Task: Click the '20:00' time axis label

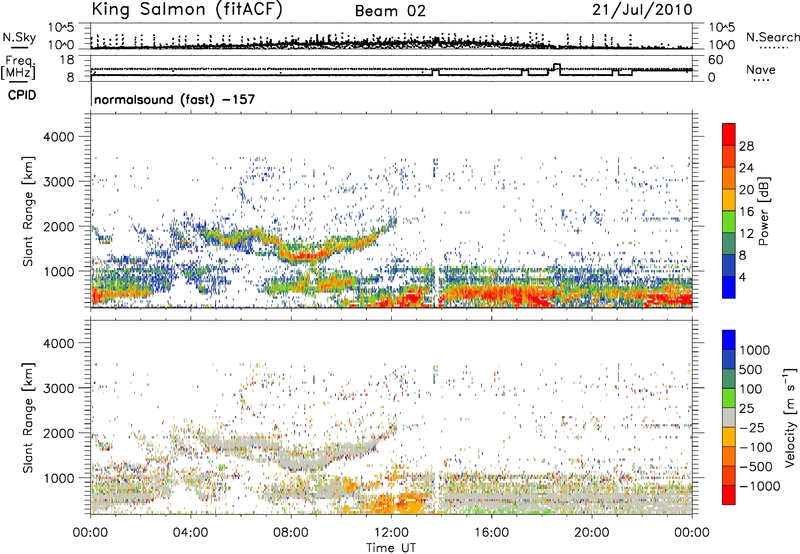Action: [x=592, y=533]
